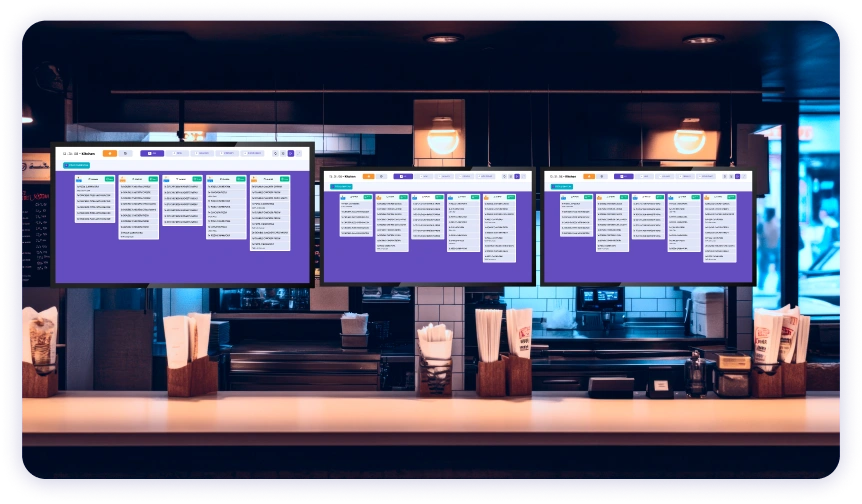This screenshot has height=504, width=862.
Task: Click the list icon left of the purple play icon, left monitor
Action: click(283, 153)
